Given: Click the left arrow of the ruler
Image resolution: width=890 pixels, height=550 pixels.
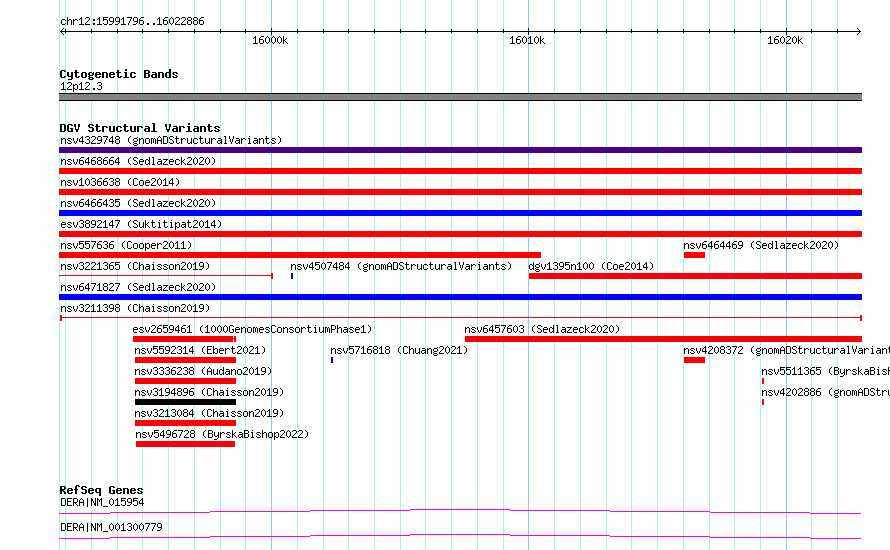Looking at the screenshot, I should (62, 31).
